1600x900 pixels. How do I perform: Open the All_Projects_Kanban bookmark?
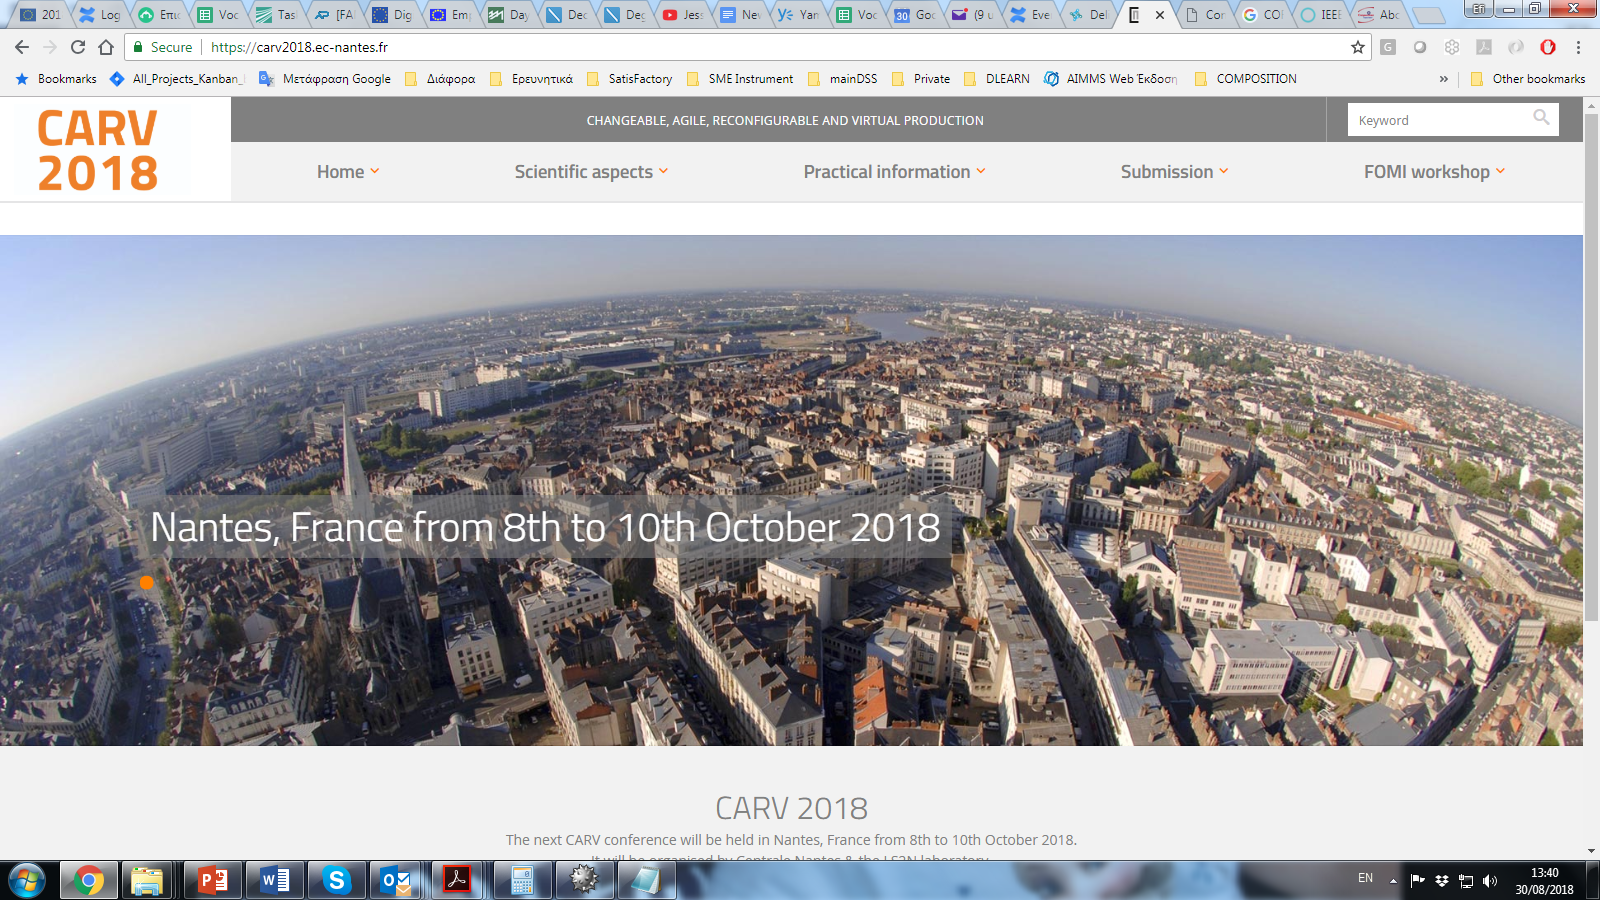(x=177, y=79)
